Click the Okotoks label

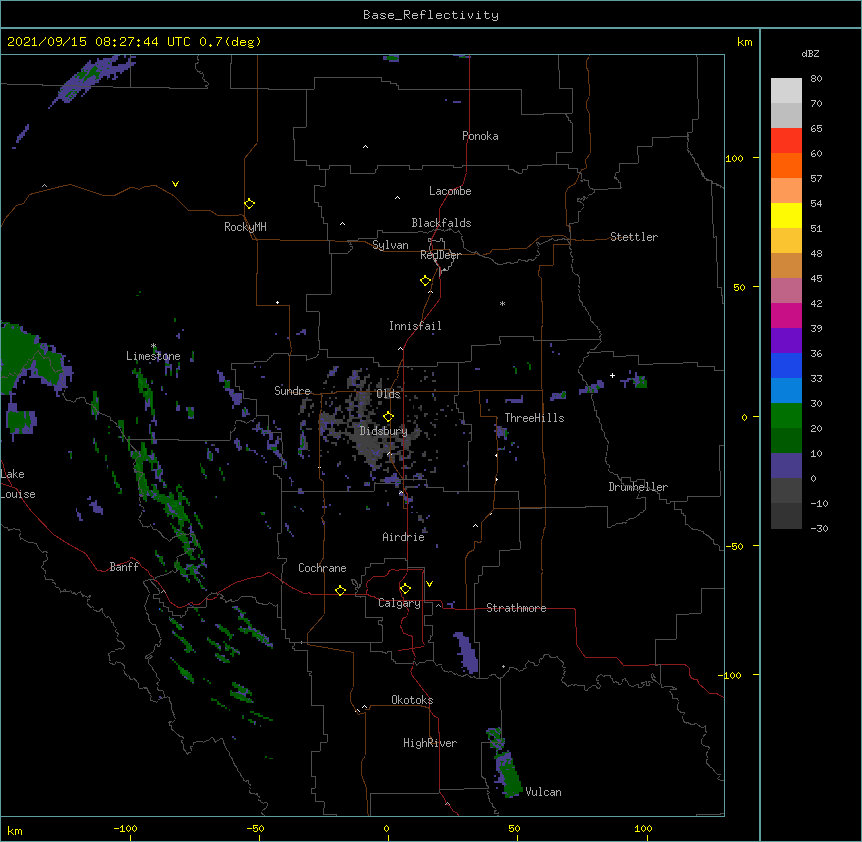pos(412,700)
